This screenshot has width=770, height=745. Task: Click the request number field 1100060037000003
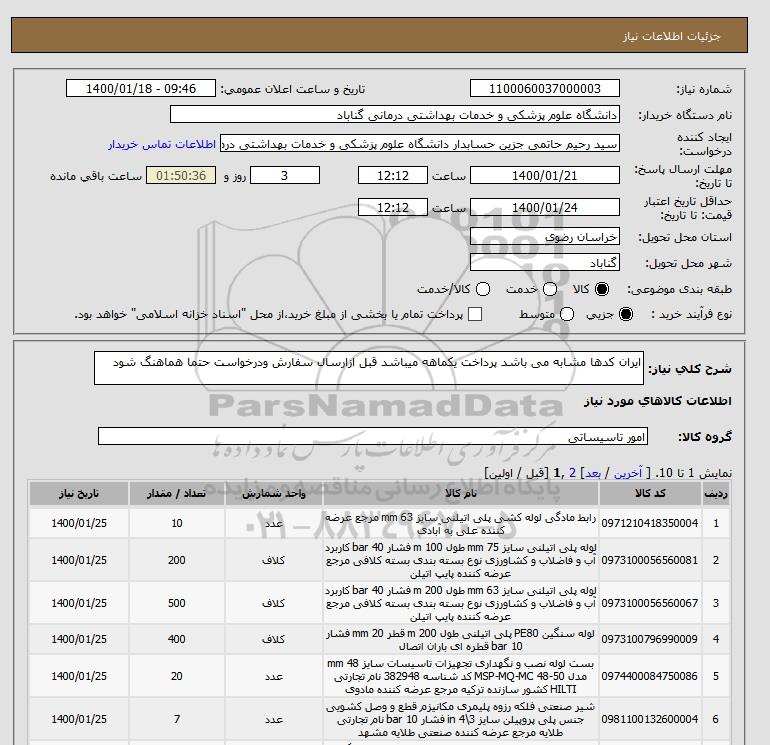pos(545,88)
